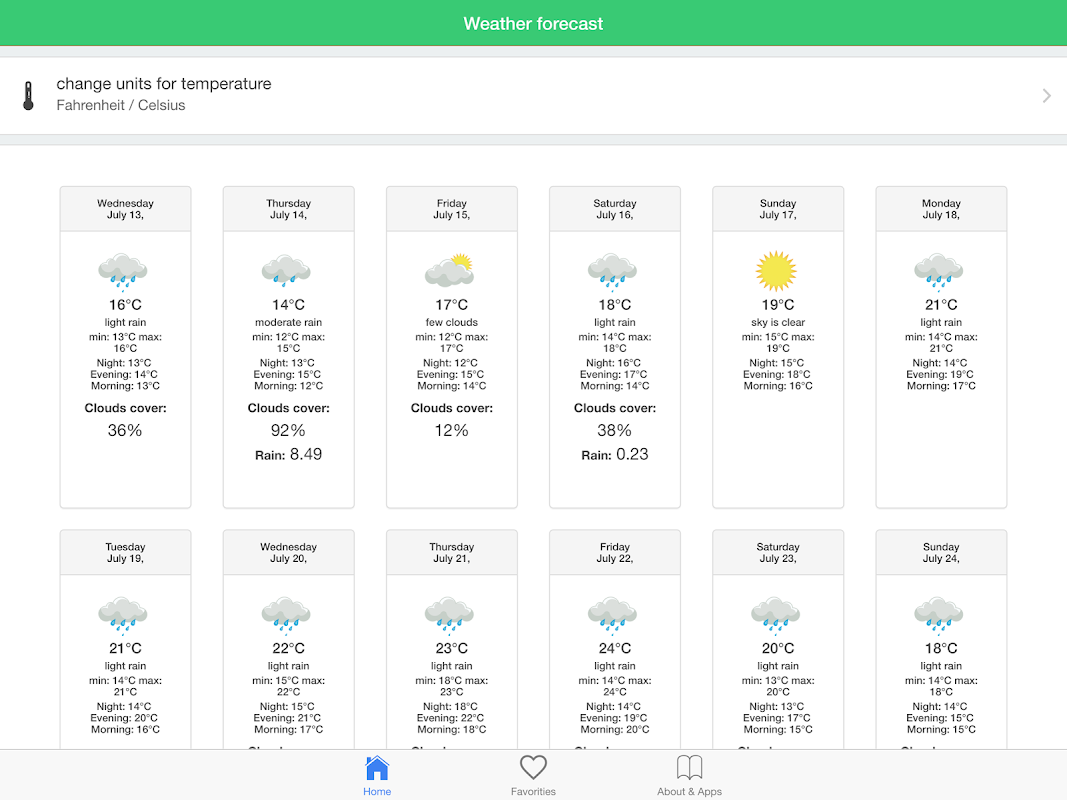This screenshot has height=800, width=1067.
Task: Select the Saturday July 23 card header
Action: [x=778, y=552]
